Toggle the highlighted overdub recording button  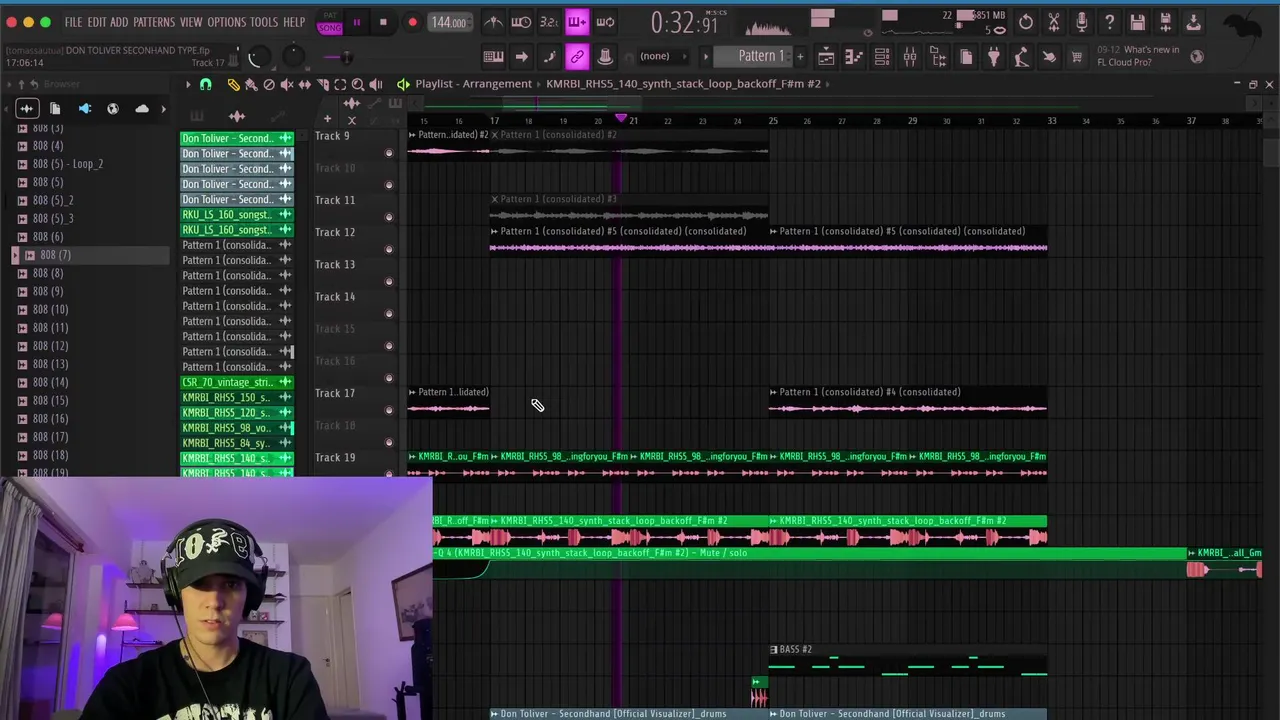tap(577, 22)
